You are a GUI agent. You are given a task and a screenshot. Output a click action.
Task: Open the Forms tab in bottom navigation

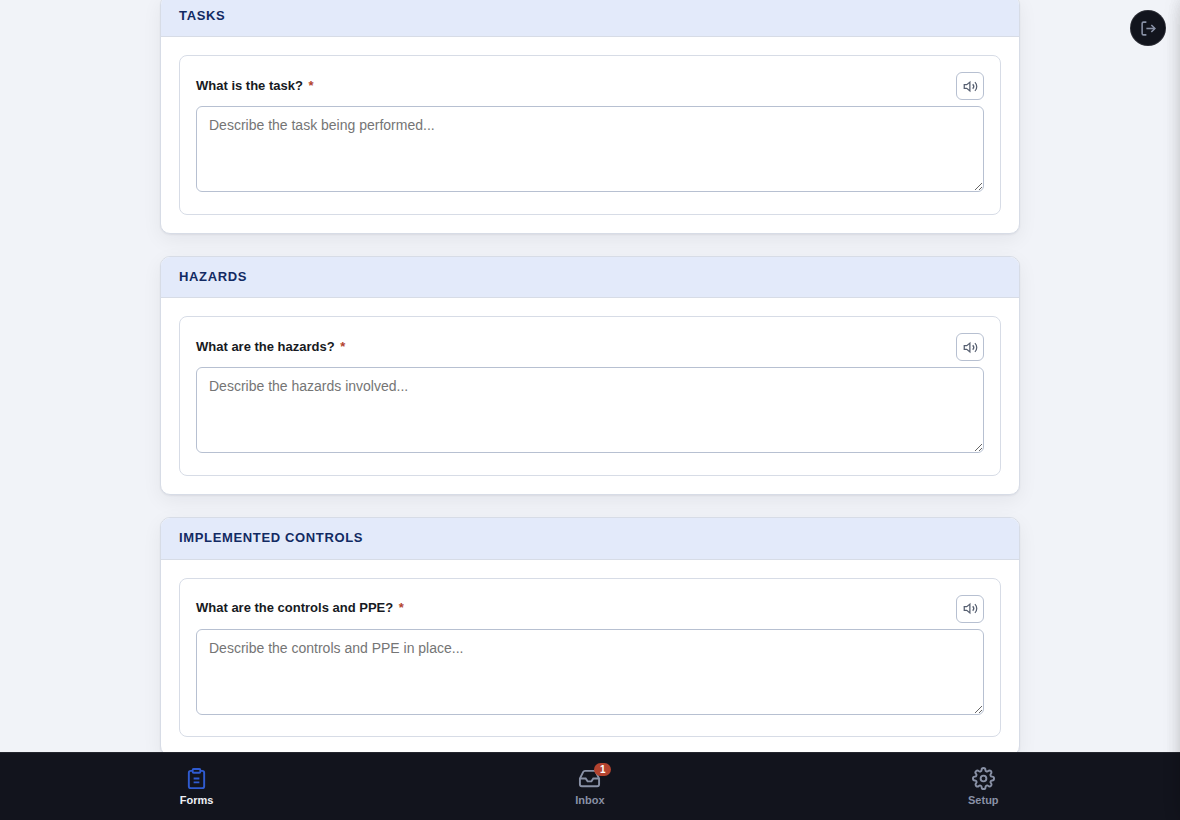(x=196, y=786)
